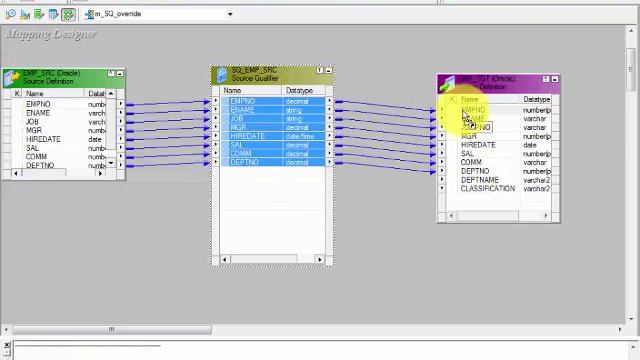Open the Mapplet Designer tool

pyautogui.click(x=53, y=15)
